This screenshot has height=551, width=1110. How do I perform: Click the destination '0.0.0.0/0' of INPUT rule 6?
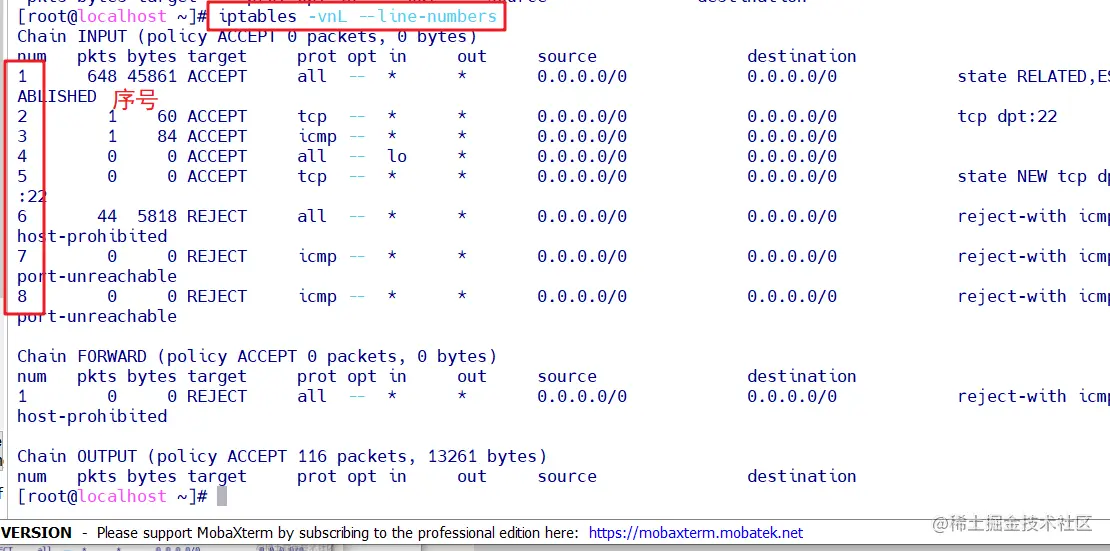pyautogui.click(x=791, y=216)
